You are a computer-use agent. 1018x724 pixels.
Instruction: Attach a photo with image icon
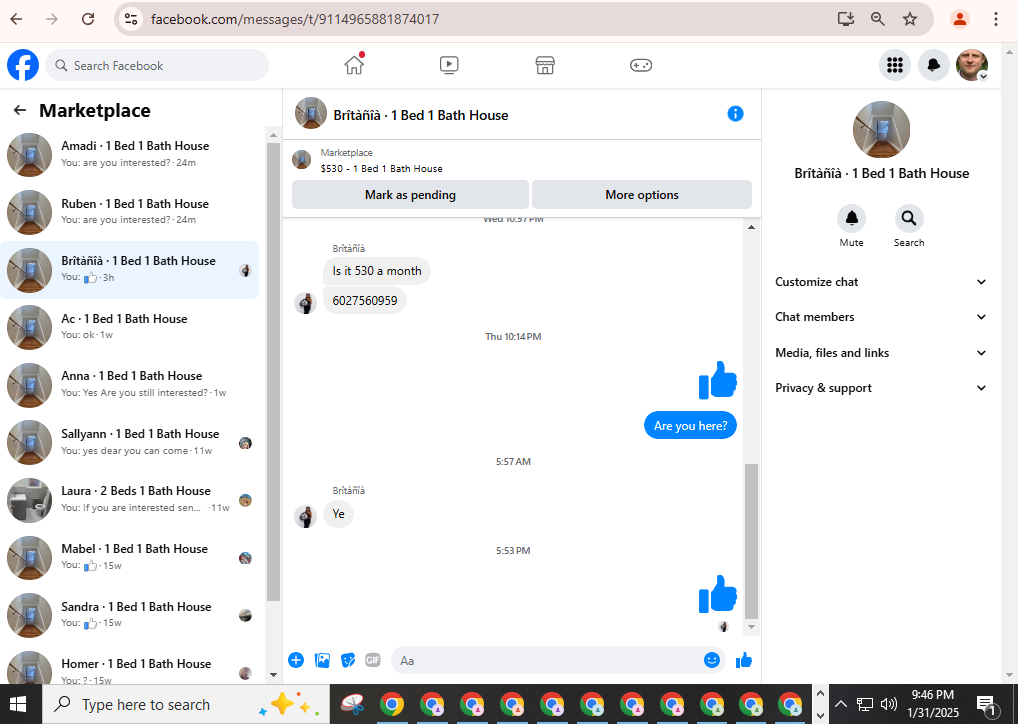[x=322, y=660]
